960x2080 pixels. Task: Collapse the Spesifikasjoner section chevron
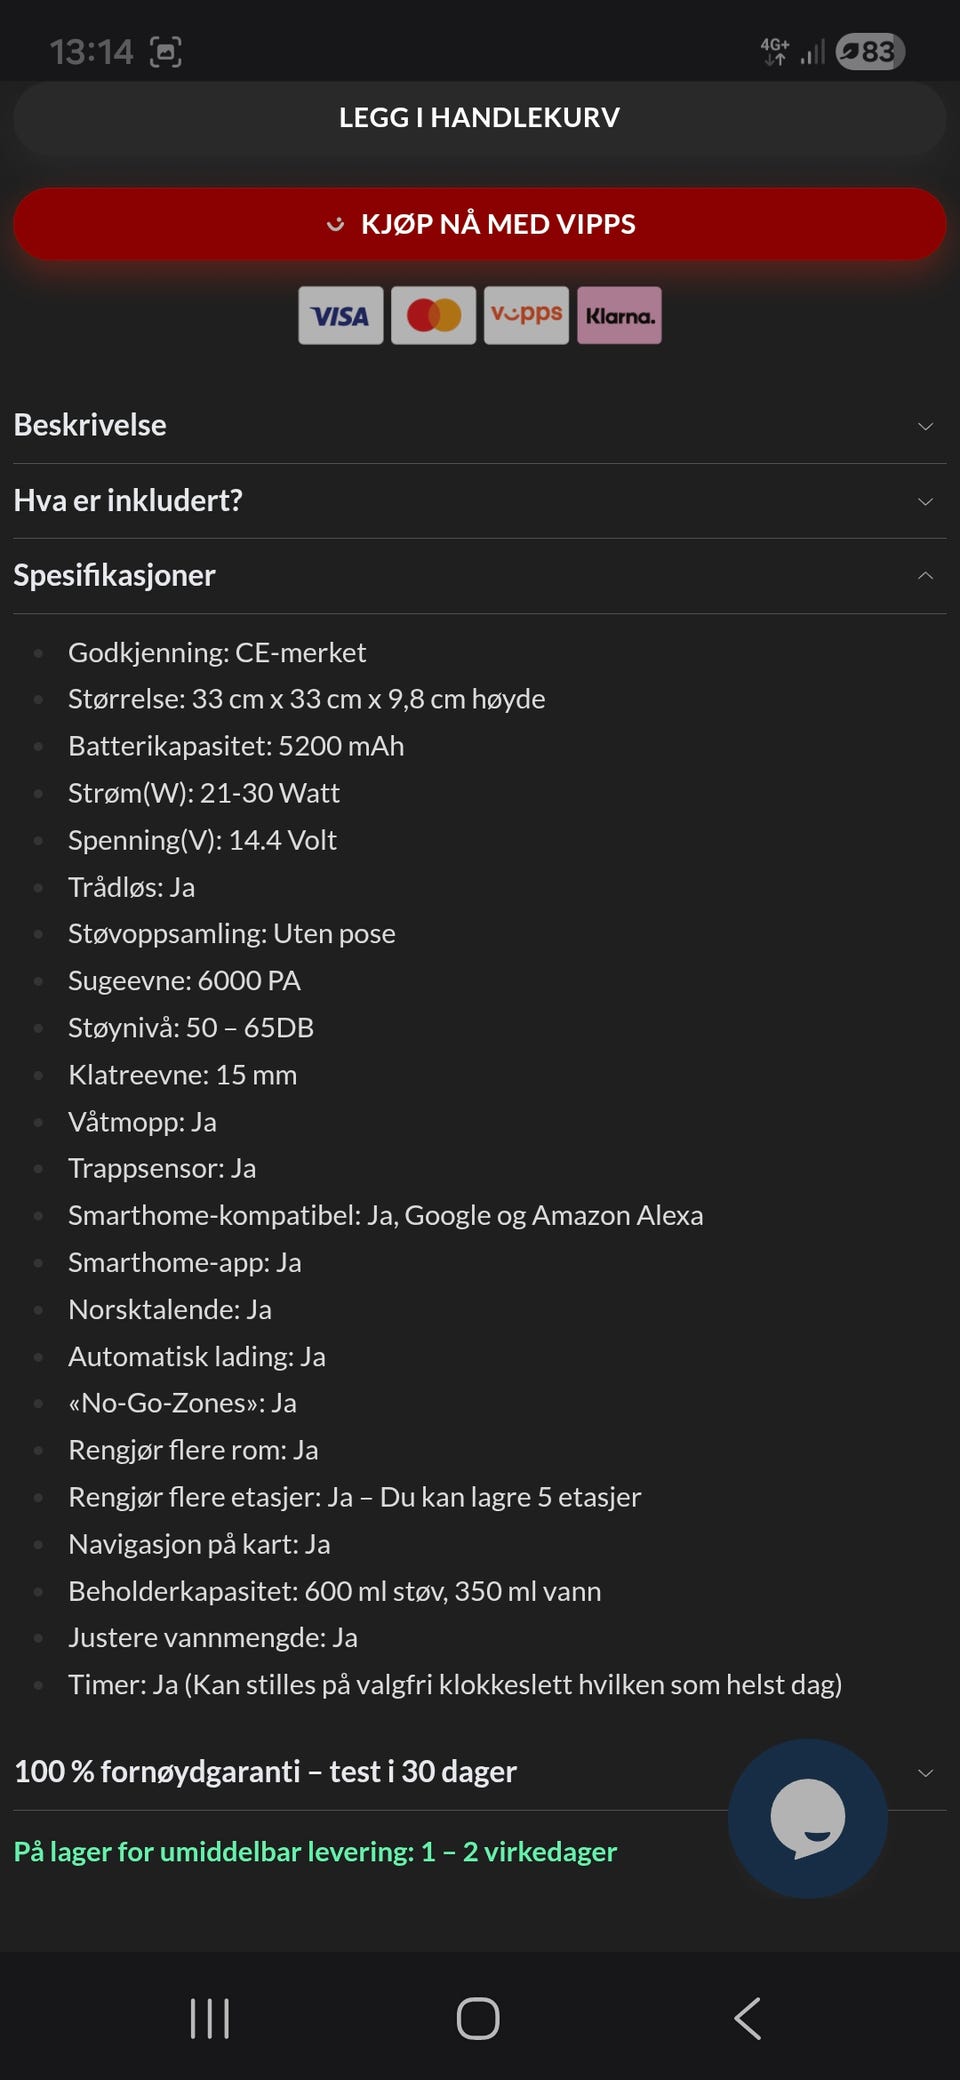click(925, 576)
